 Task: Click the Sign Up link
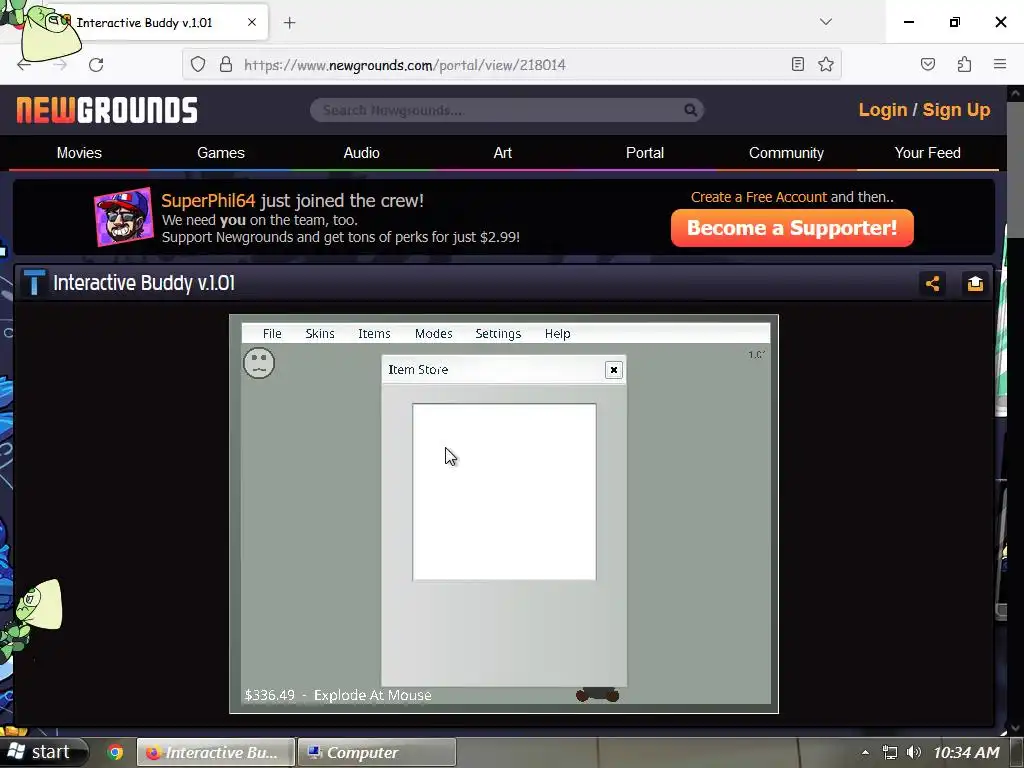pyautogui.click(x=956, y=110)
